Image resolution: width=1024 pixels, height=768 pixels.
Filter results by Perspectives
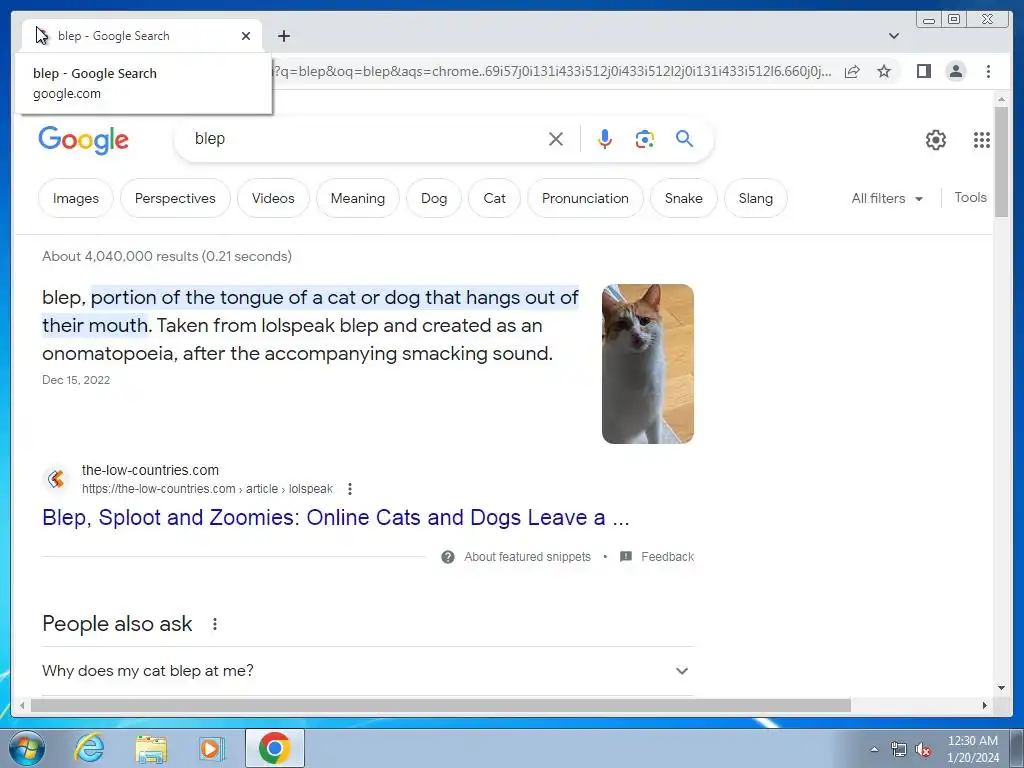(175, 198)
